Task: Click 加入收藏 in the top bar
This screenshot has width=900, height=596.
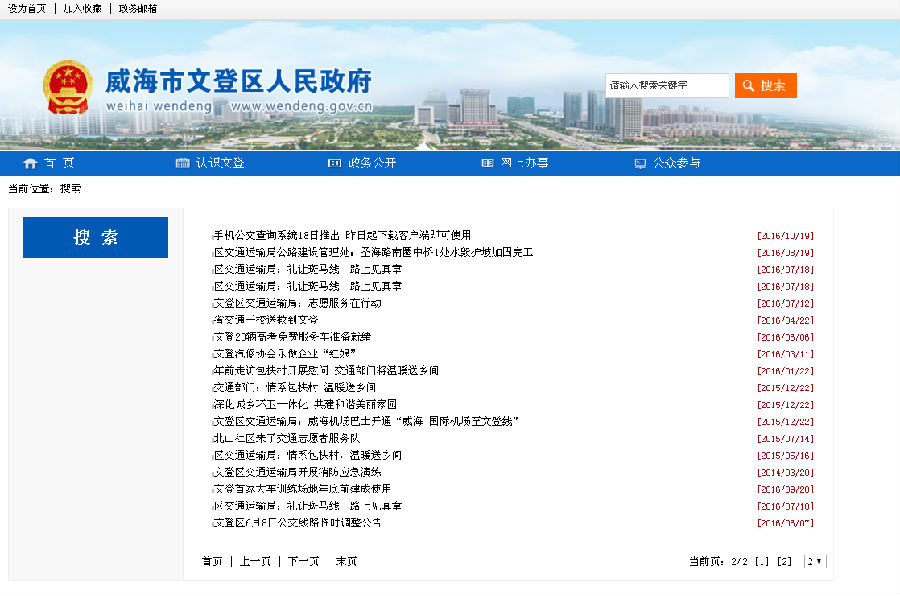Action: (81, 8)
